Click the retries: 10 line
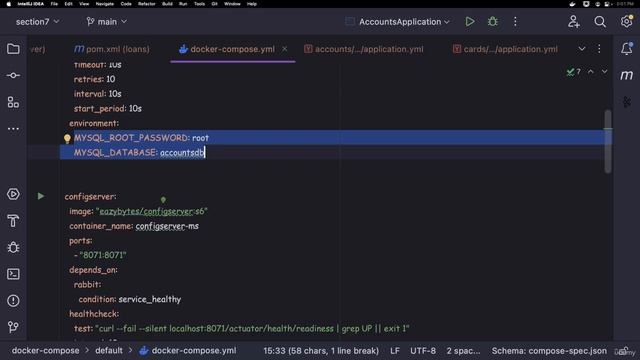This screenshot has height=360, width=640. pyautogui.click(x=94, y=79)
